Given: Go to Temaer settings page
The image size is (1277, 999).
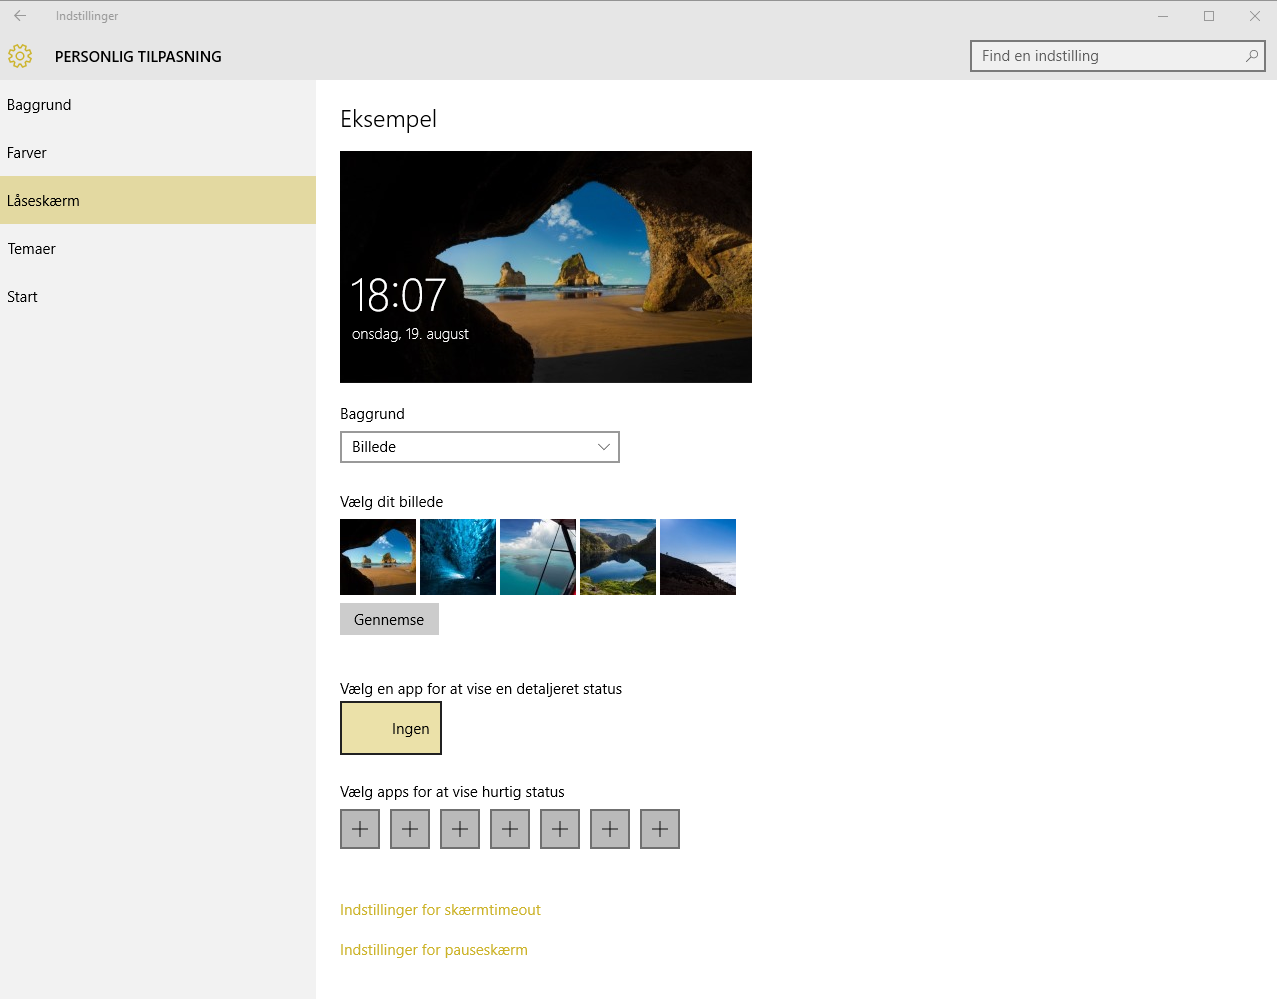Looking at the screenshot, I should click(158, 249).
